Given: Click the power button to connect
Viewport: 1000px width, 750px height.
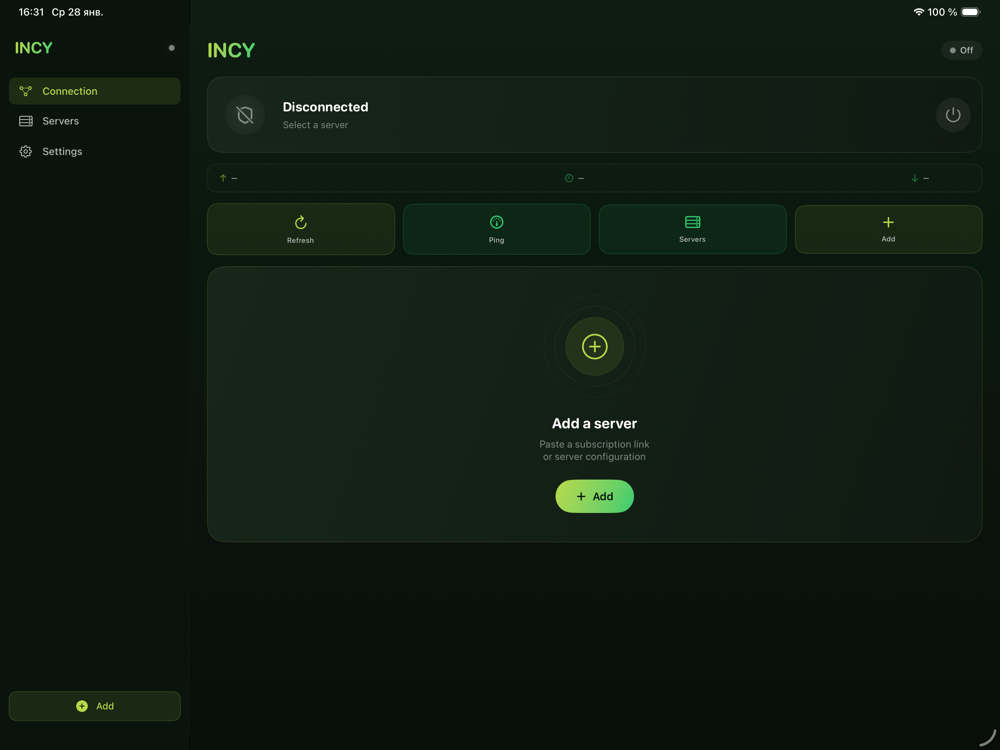Looking at the screenshot, I should click(x=952, y=115).
